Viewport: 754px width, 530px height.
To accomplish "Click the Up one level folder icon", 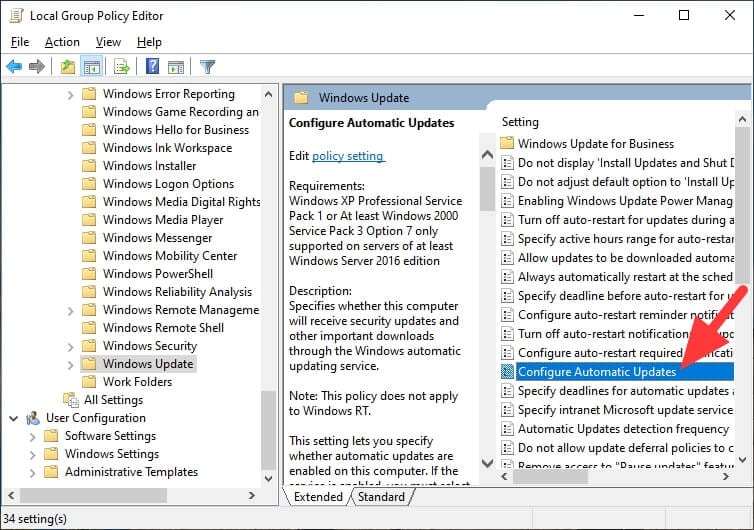I will 67,66.
